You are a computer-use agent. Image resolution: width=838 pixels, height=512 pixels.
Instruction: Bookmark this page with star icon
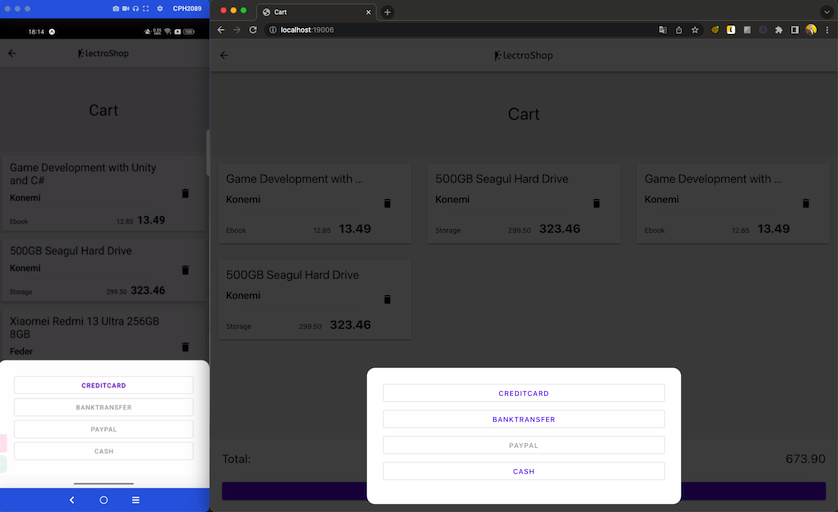click(695, 30)
